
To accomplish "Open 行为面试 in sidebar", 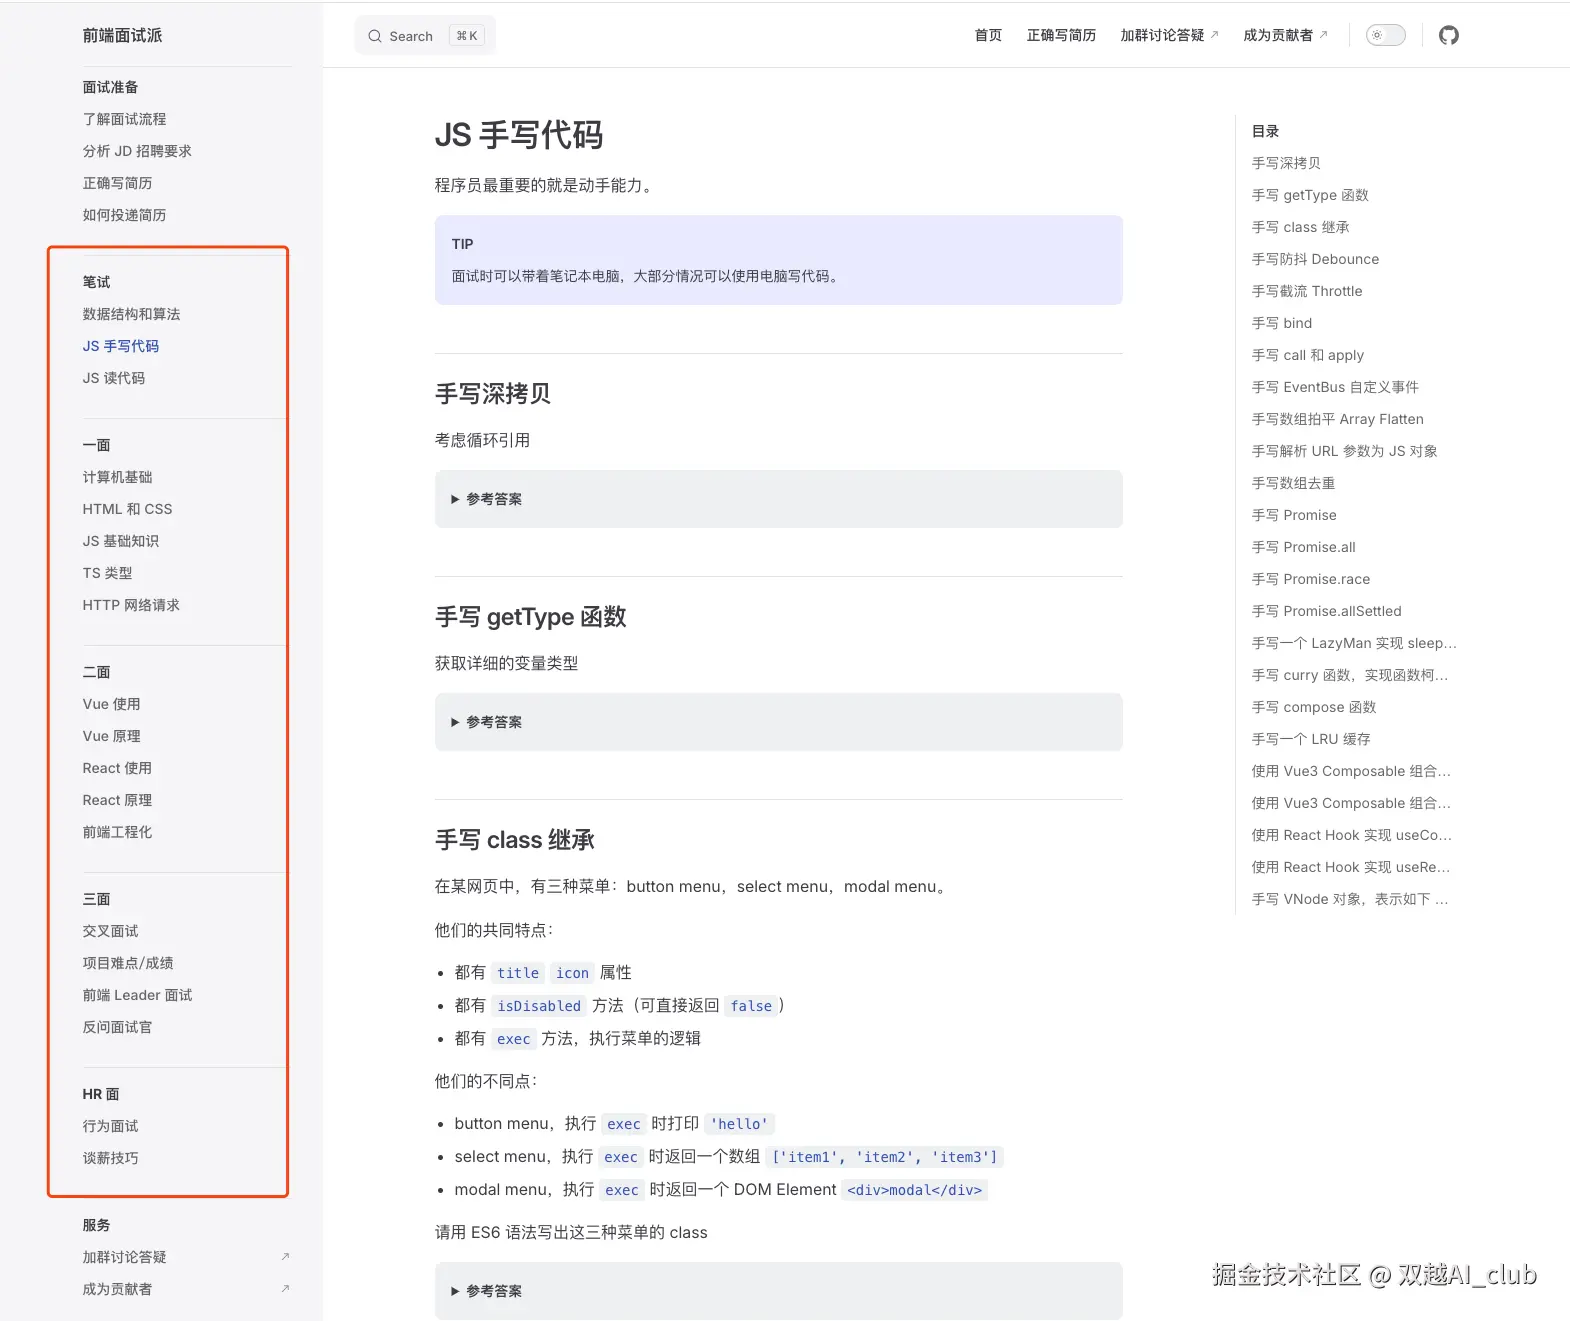I will click(110, 1126).
